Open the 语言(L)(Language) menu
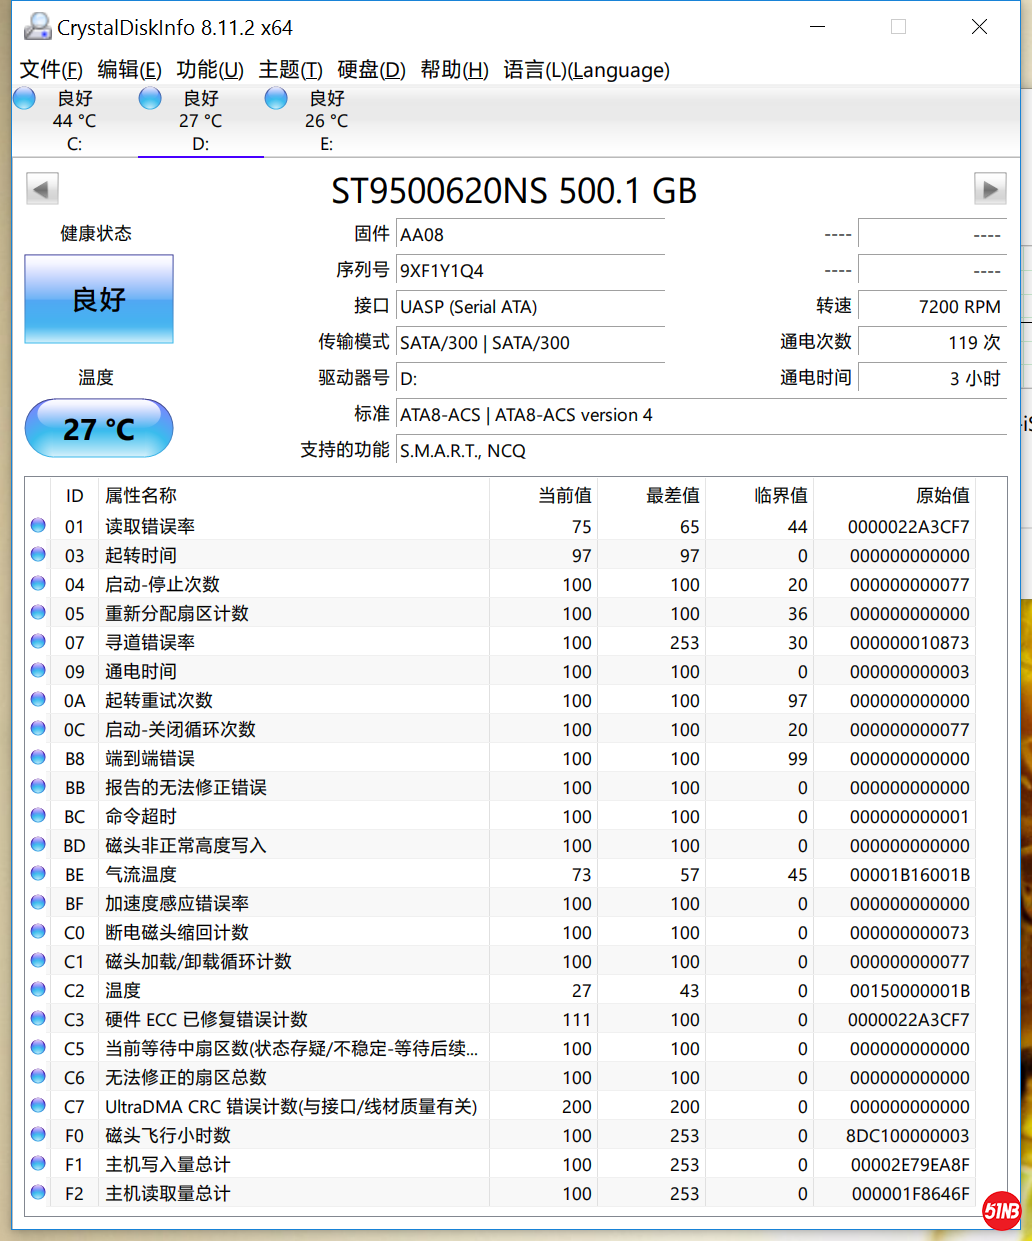 [x=586, y=70]
